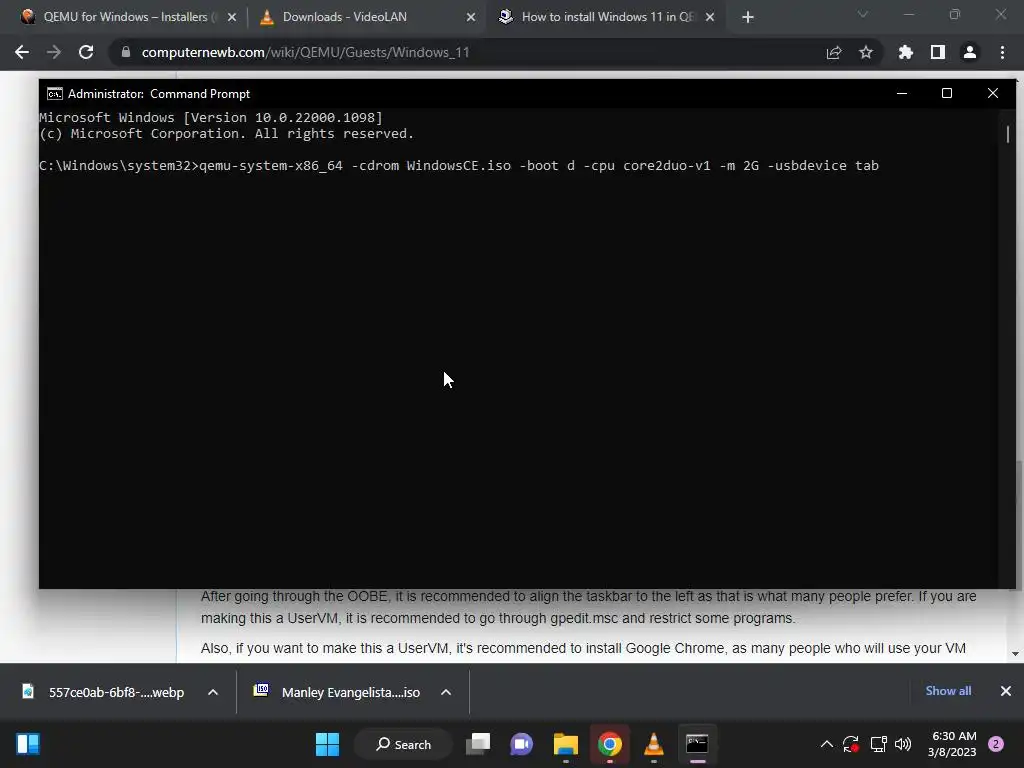
Task: Select the Command Prompt taskbar icon
Action: [x=697, y=744]
